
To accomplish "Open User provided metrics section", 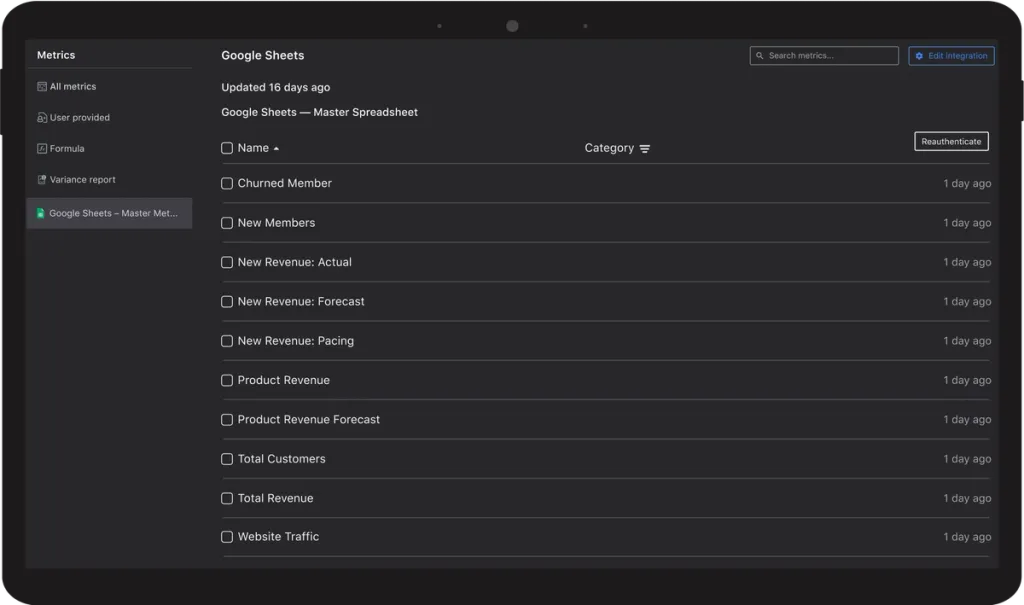I will pos(80,118).
